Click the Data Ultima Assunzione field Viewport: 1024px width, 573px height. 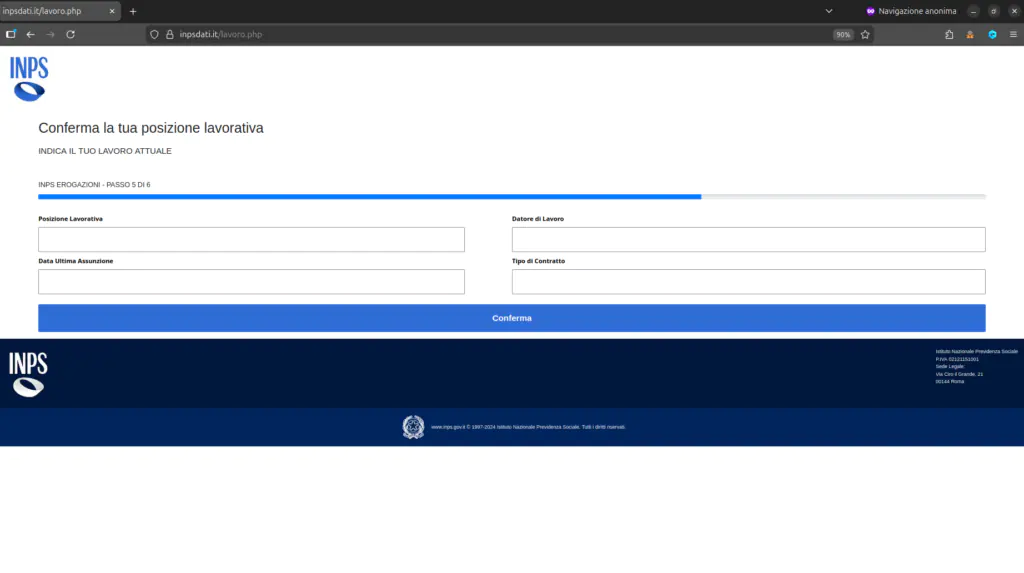tap(251, 282)
